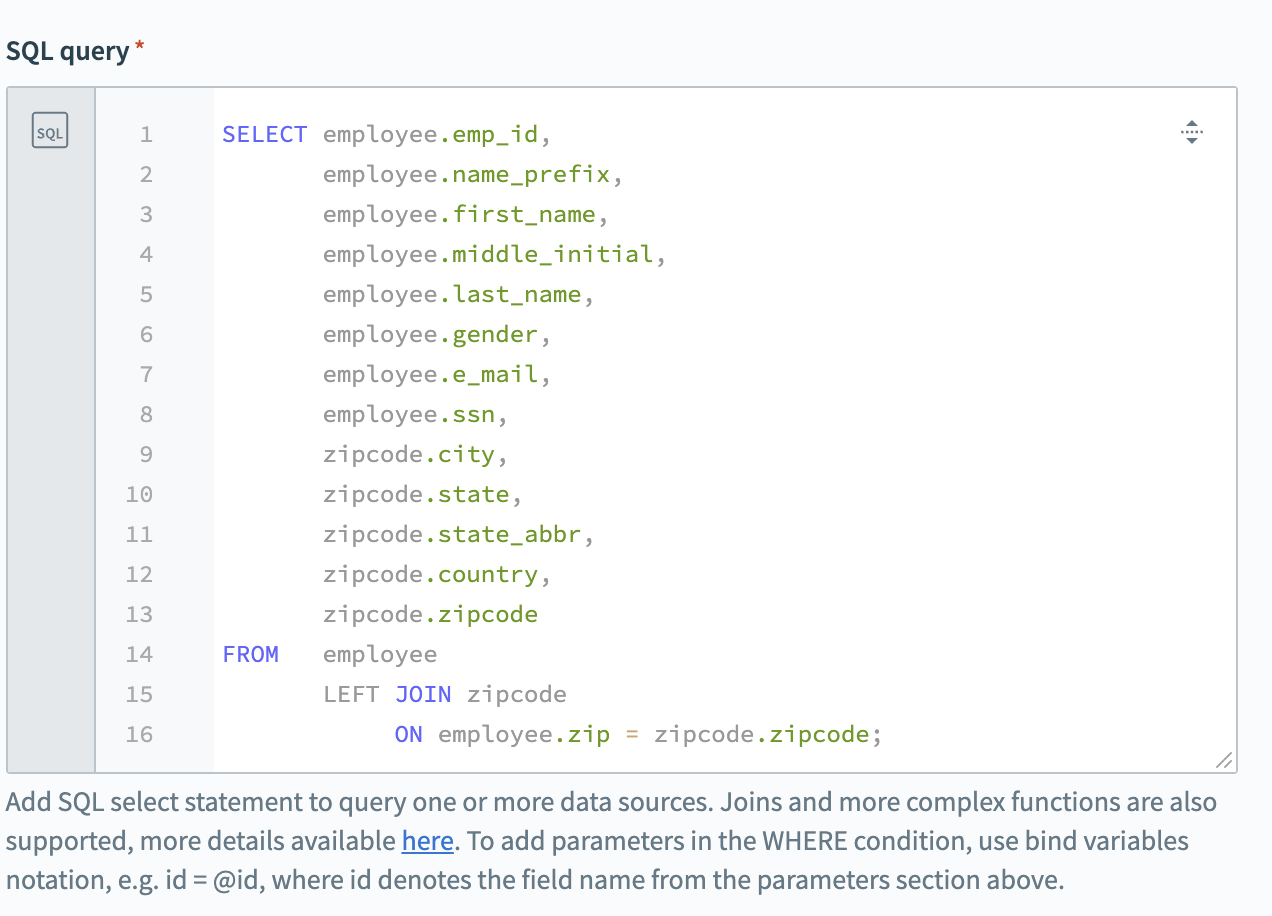Click line number 14 in the gutter
Viewport: 1272px width, 916px height.
pos(140,653)
